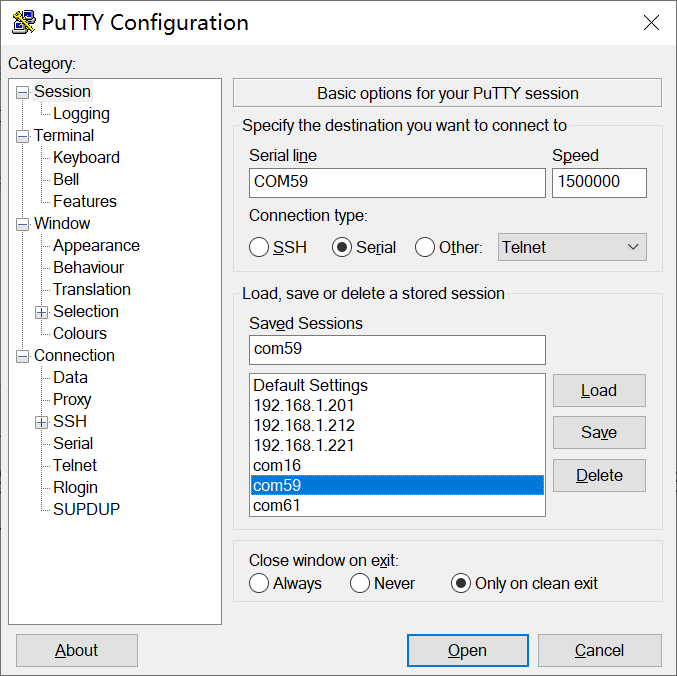Open the Colours settings category
Viewport: 677px width, 676px height.
pos(80,334)
